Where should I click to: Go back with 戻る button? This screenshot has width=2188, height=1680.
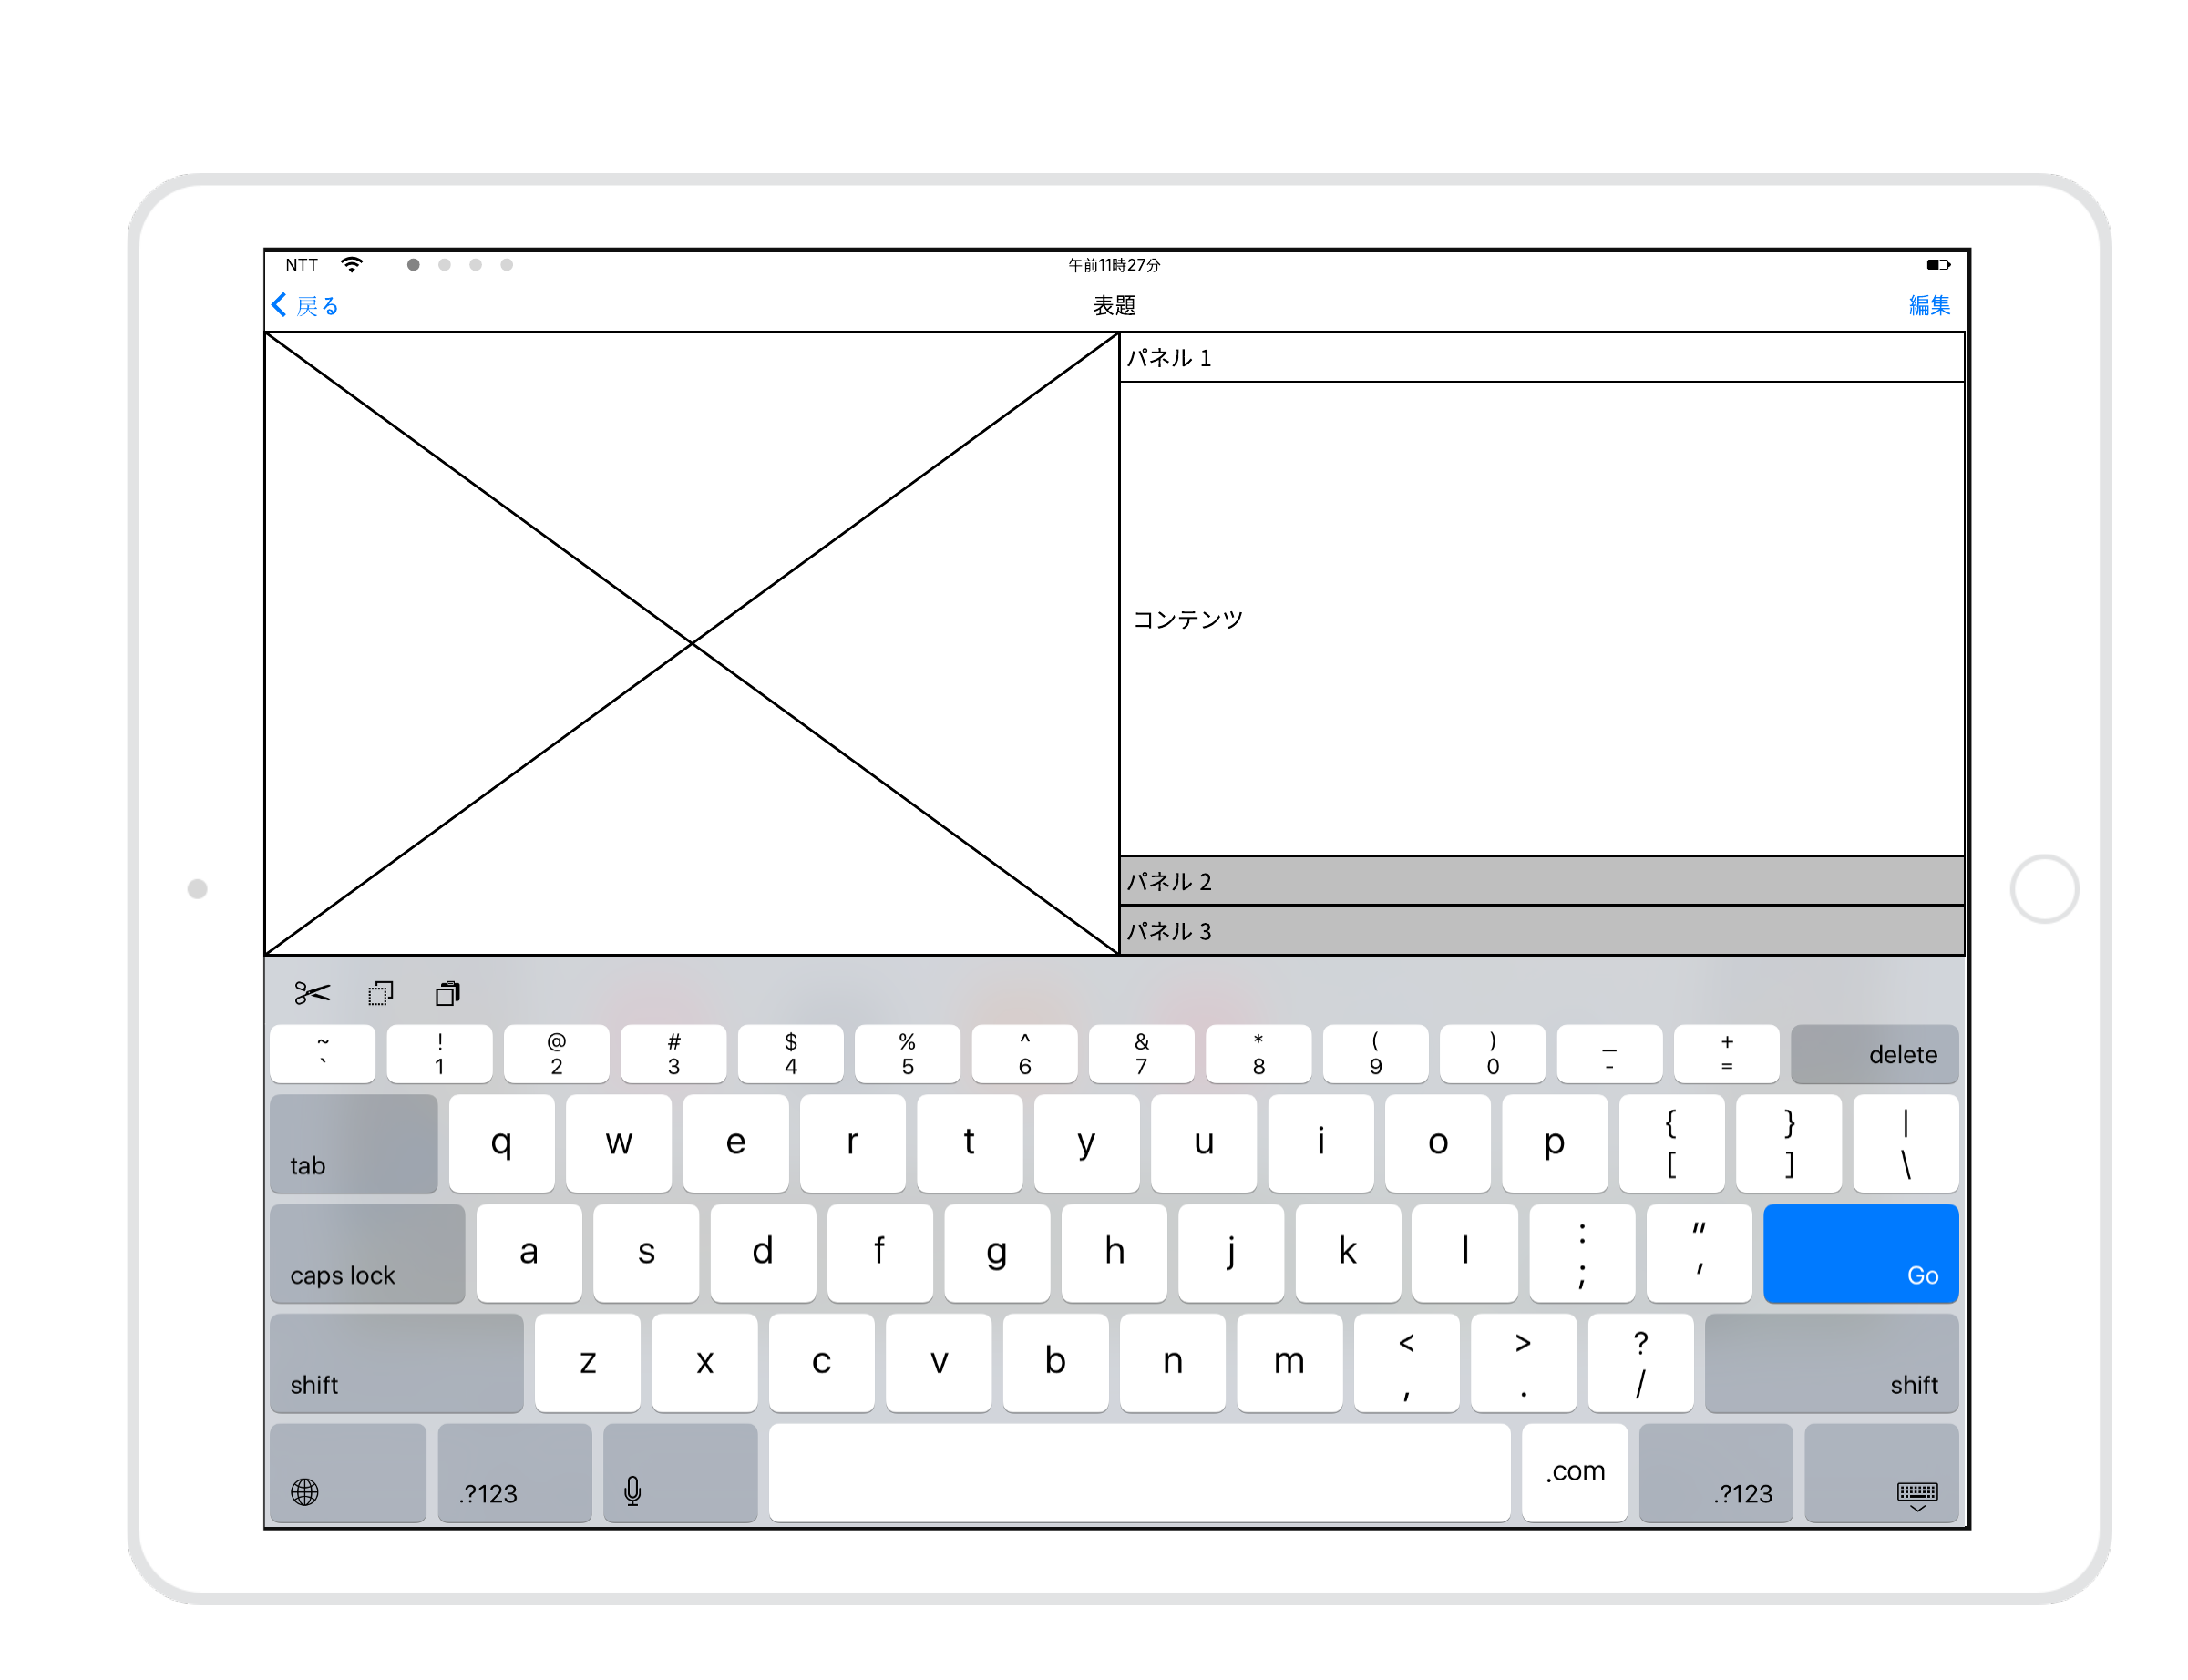tap(306, 305)
